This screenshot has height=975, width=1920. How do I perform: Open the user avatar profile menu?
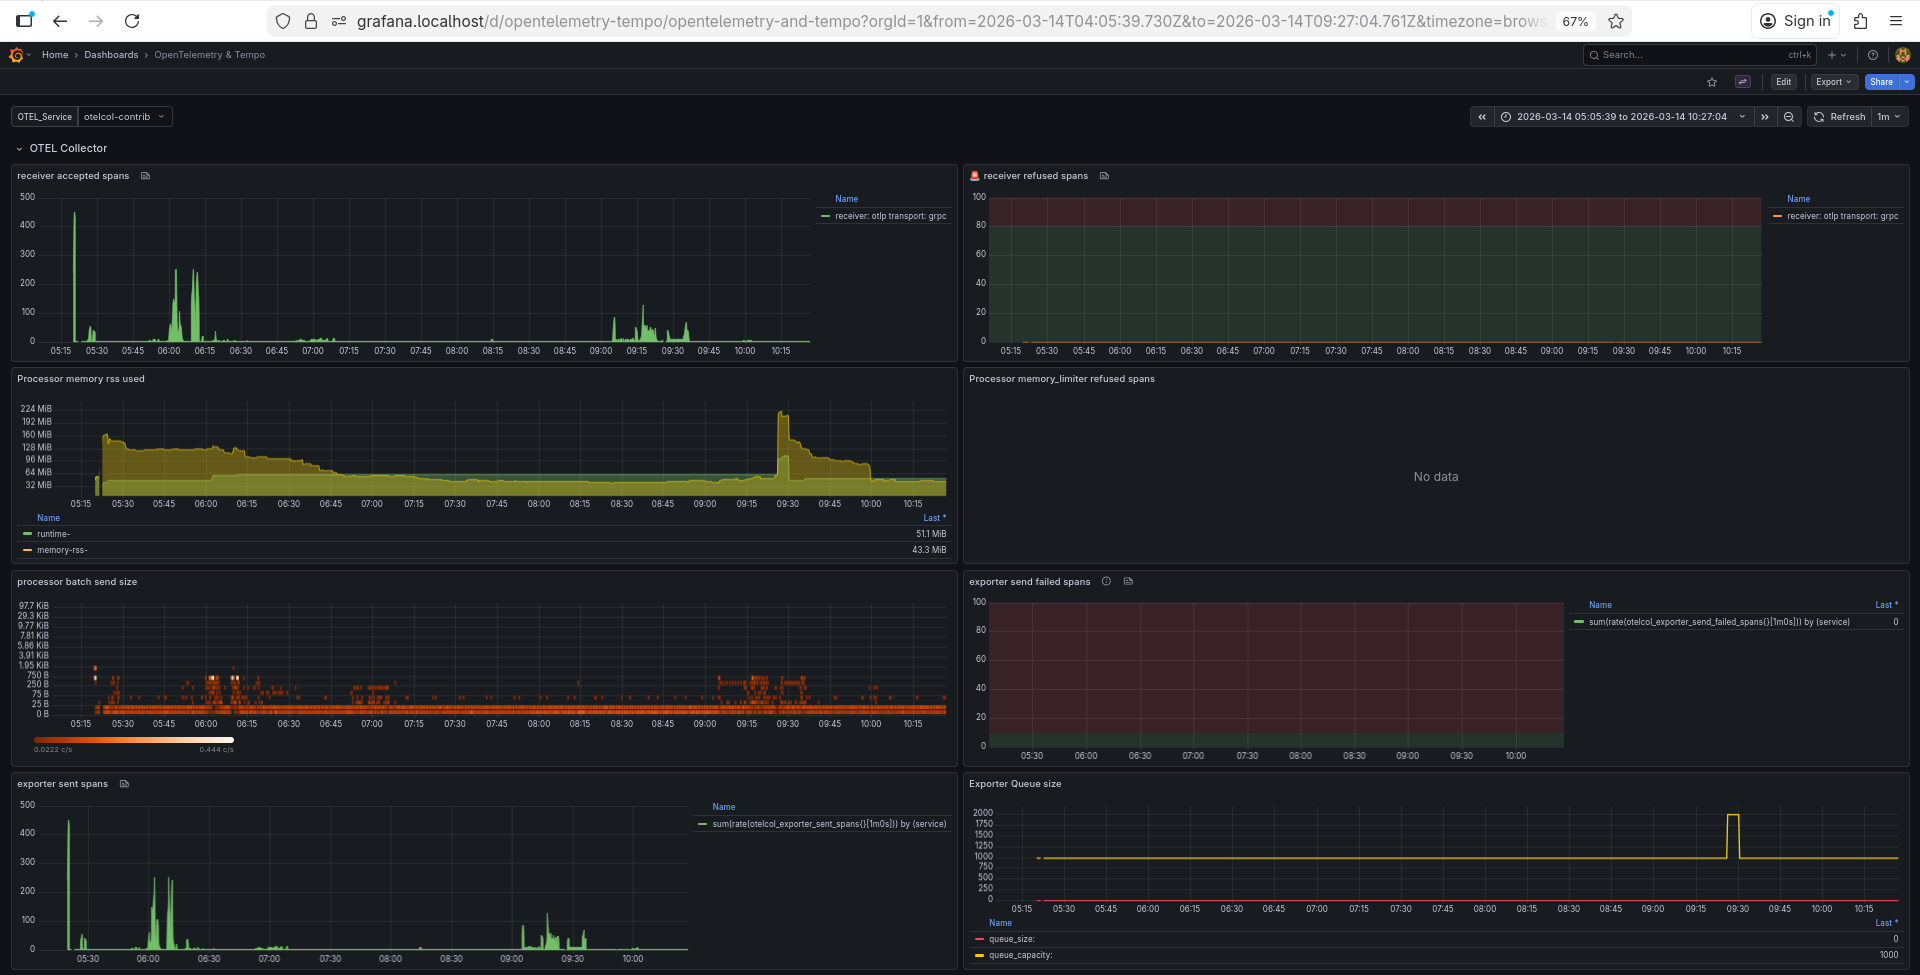click(x=1902, y=55)
